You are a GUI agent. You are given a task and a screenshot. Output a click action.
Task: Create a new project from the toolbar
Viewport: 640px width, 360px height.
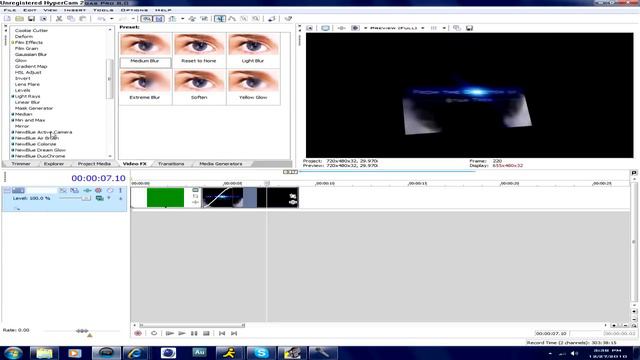[x=7, y=19]
